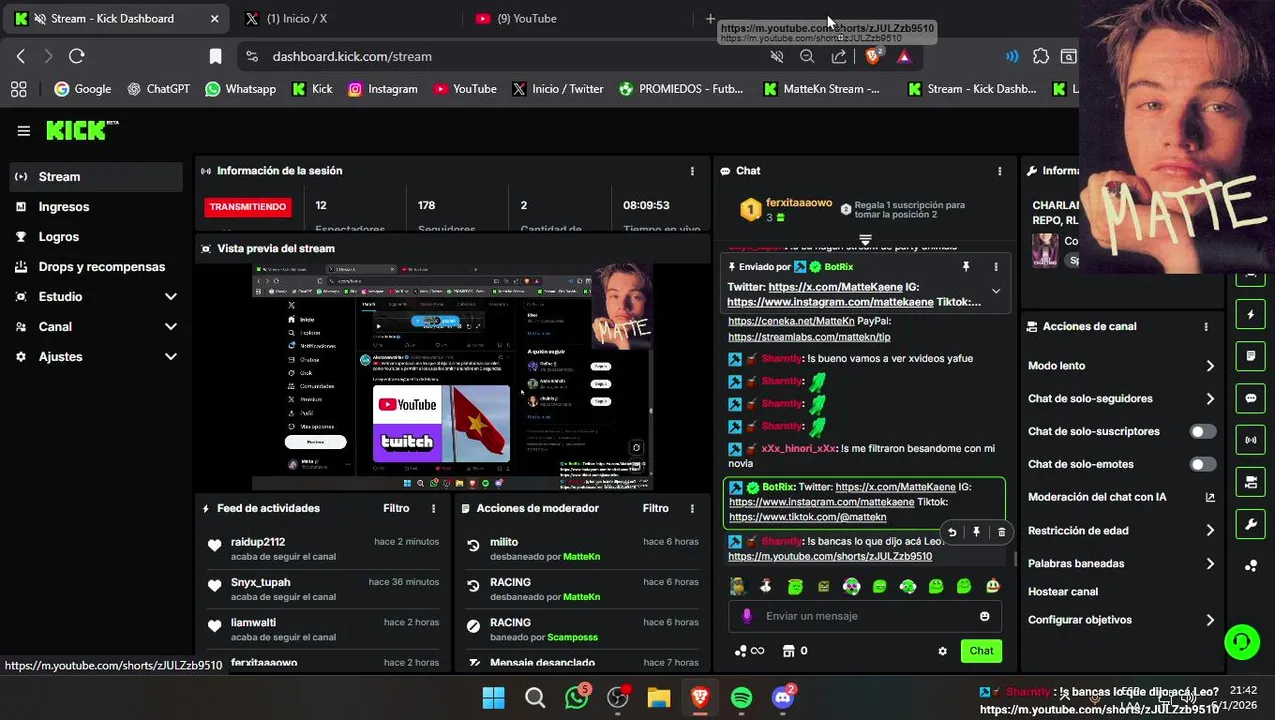This screenshot has height=720, width=1275.
Task: Open Configurar objetivos settings
Action: [x=1122, y=620]
